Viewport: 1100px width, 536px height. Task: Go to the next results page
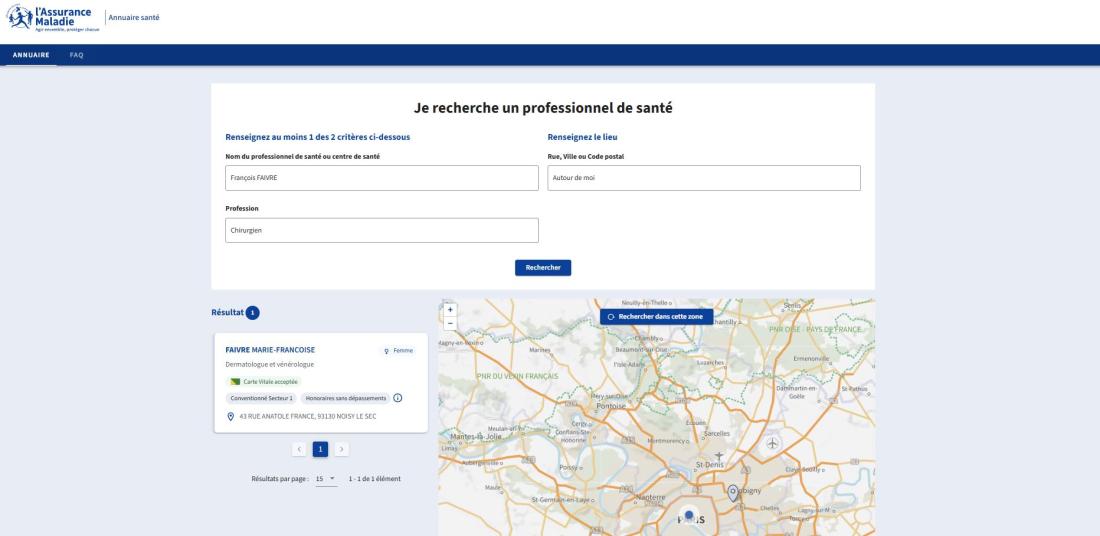(x=341, y=450)
